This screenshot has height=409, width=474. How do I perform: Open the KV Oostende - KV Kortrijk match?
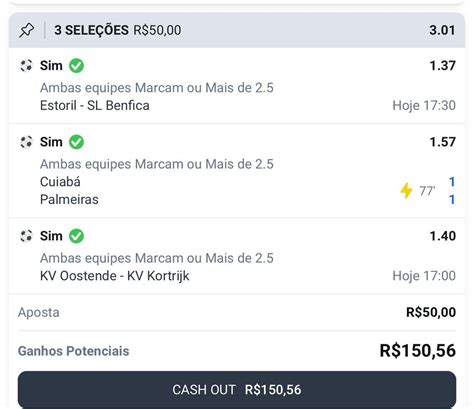pyautogui.click(x=115, y=276)
